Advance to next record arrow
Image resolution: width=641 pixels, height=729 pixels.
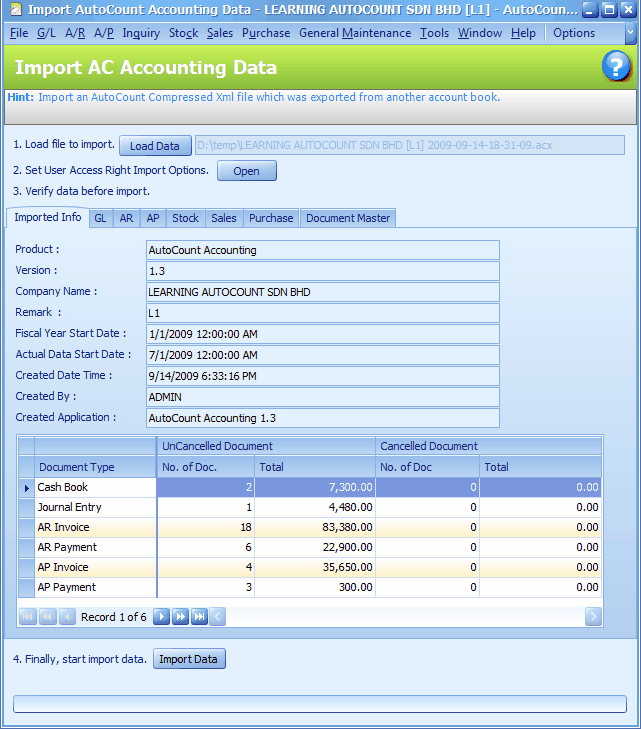(161, 617)
